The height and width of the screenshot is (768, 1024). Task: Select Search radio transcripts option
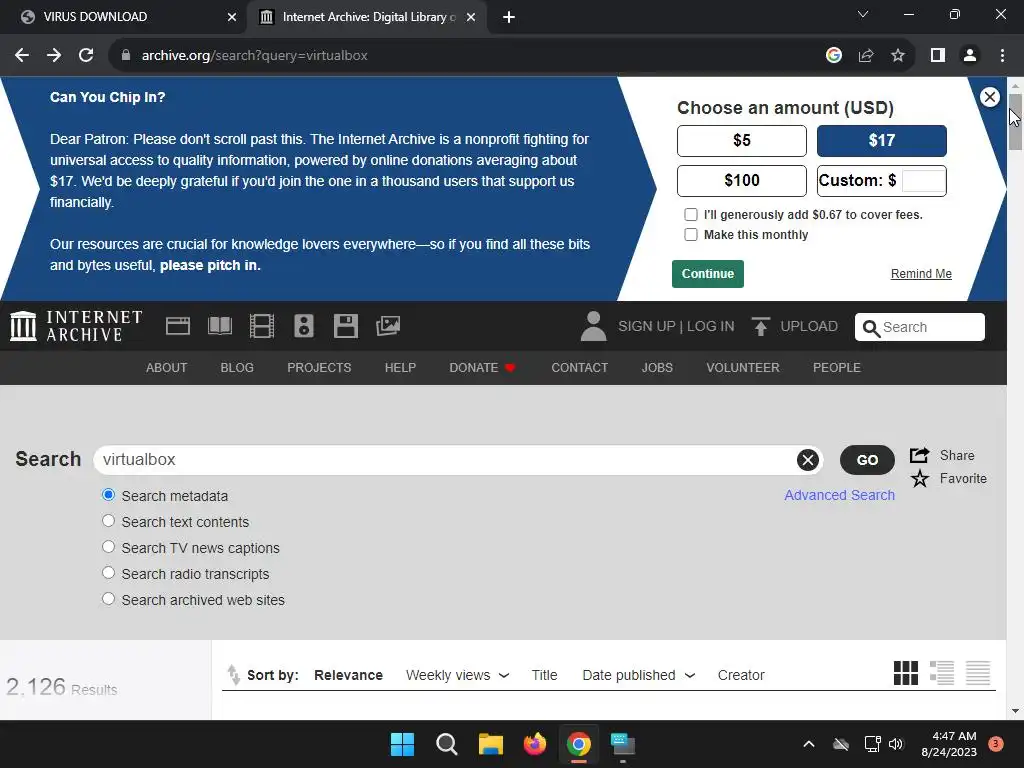point(108,573)
